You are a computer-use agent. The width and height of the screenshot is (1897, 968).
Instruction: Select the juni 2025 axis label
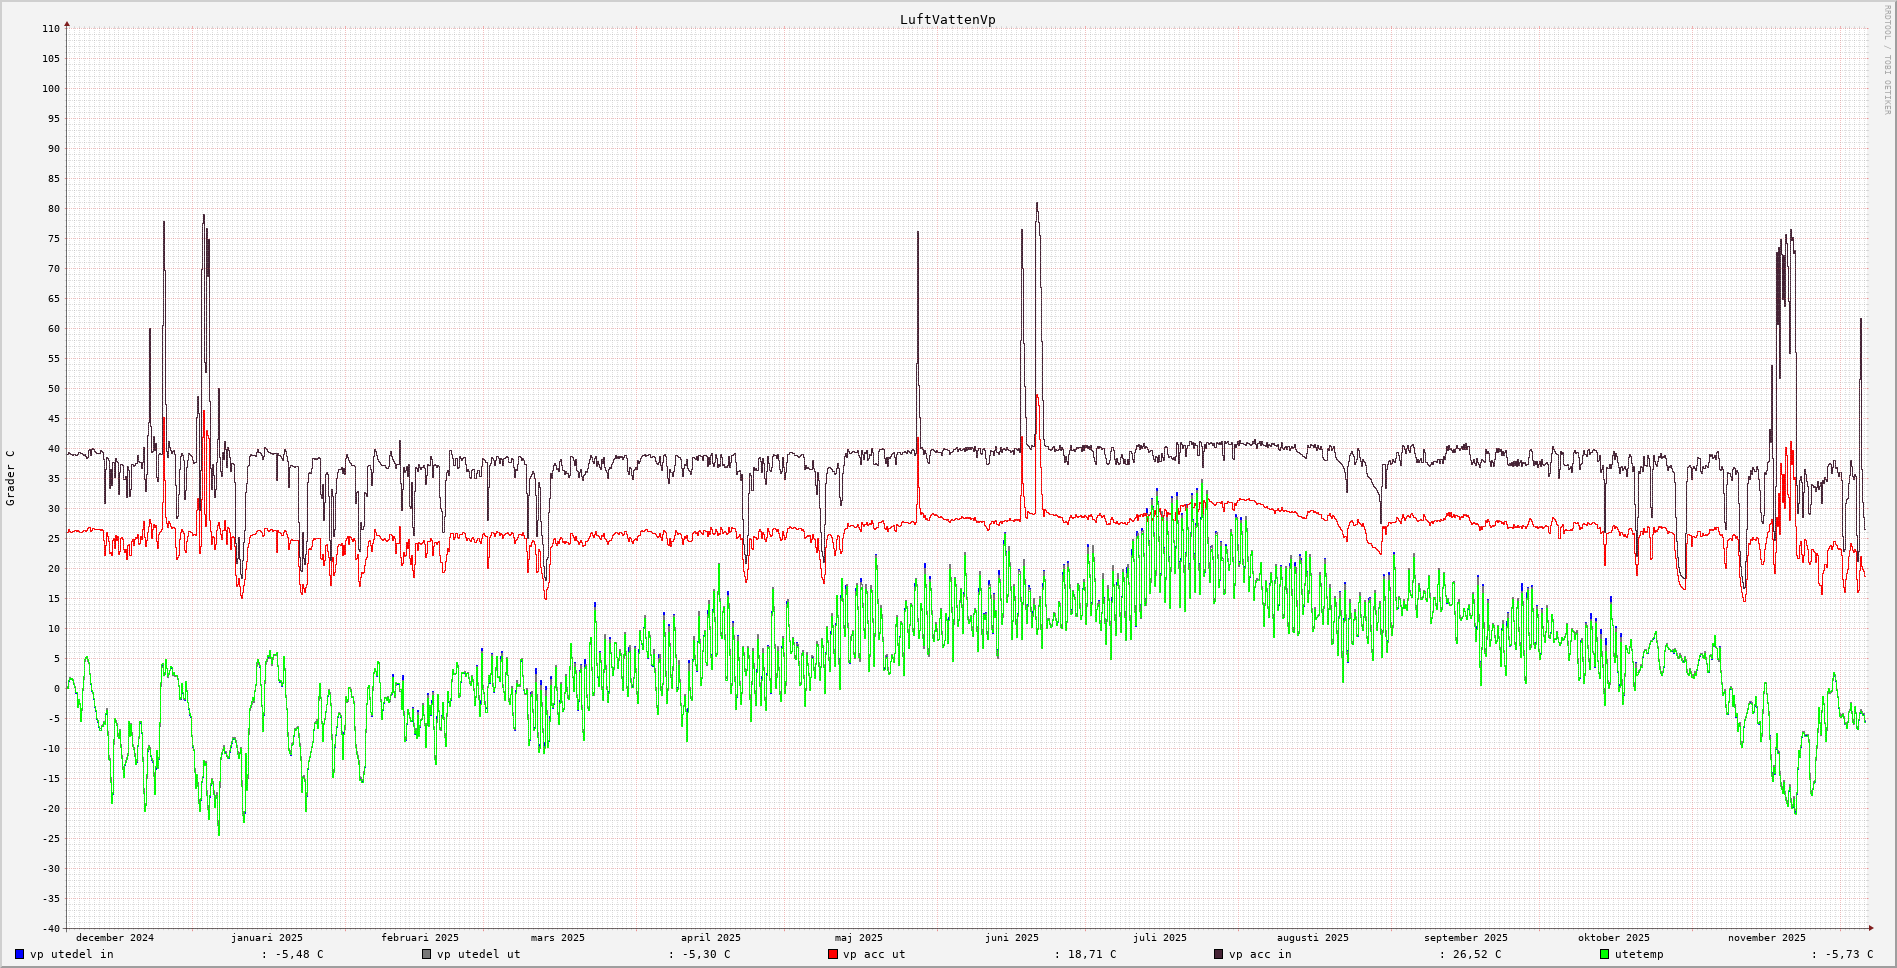[1011, 938]
